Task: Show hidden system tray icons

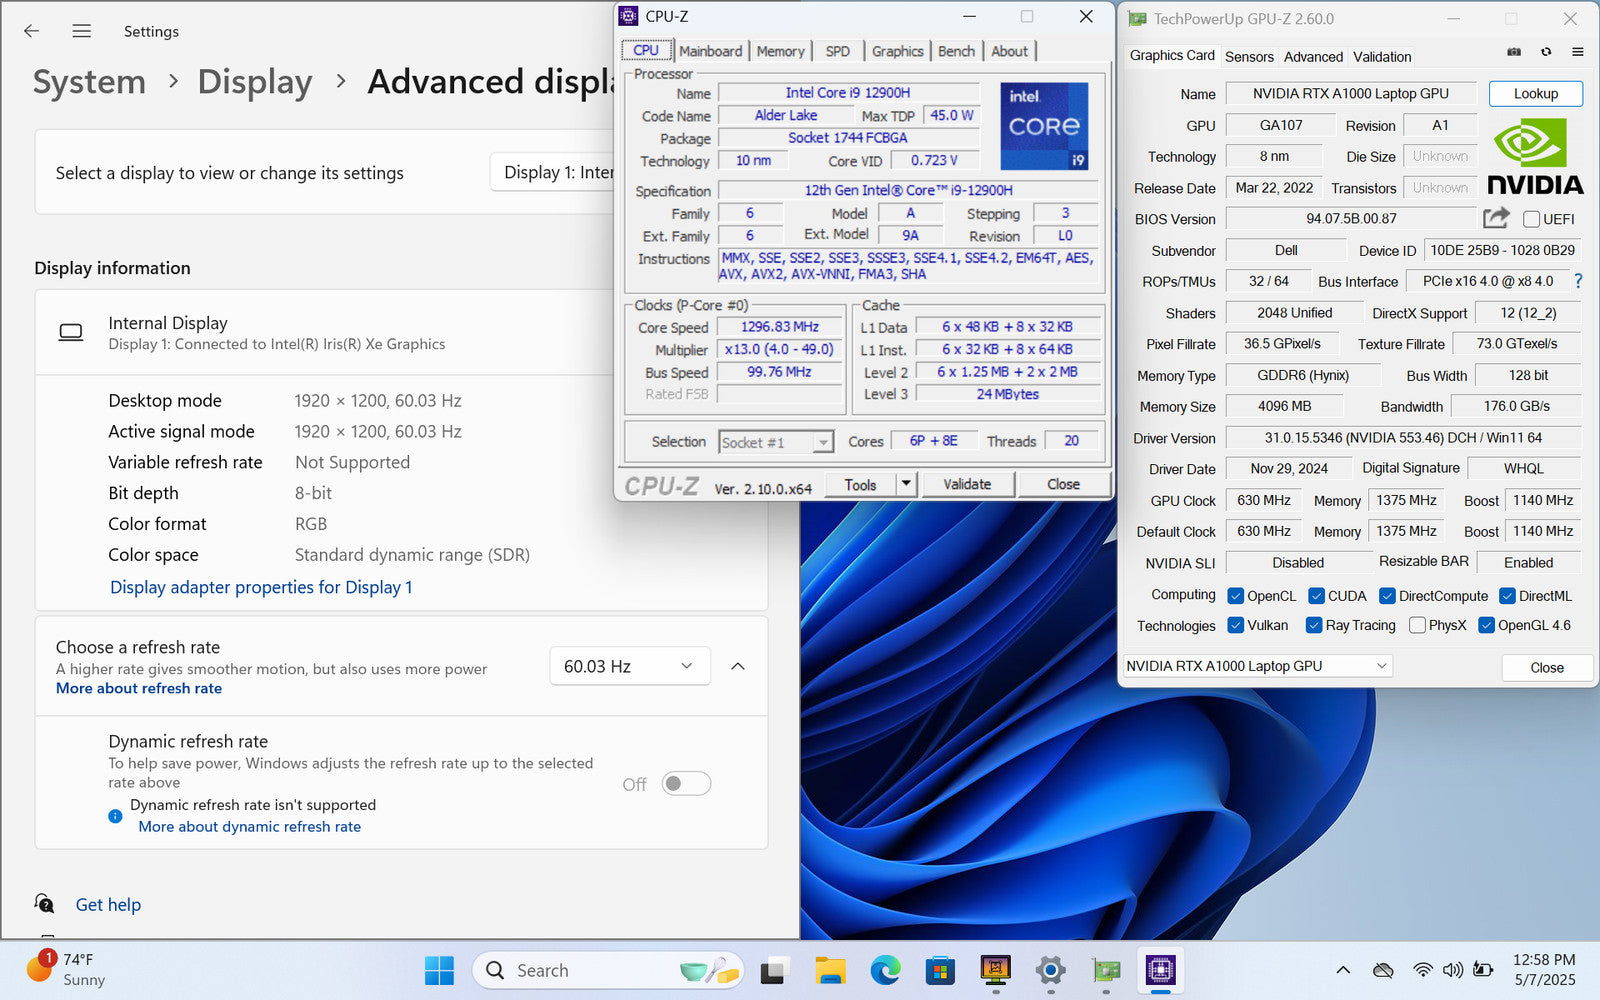Action: [x=1343, y=970]
